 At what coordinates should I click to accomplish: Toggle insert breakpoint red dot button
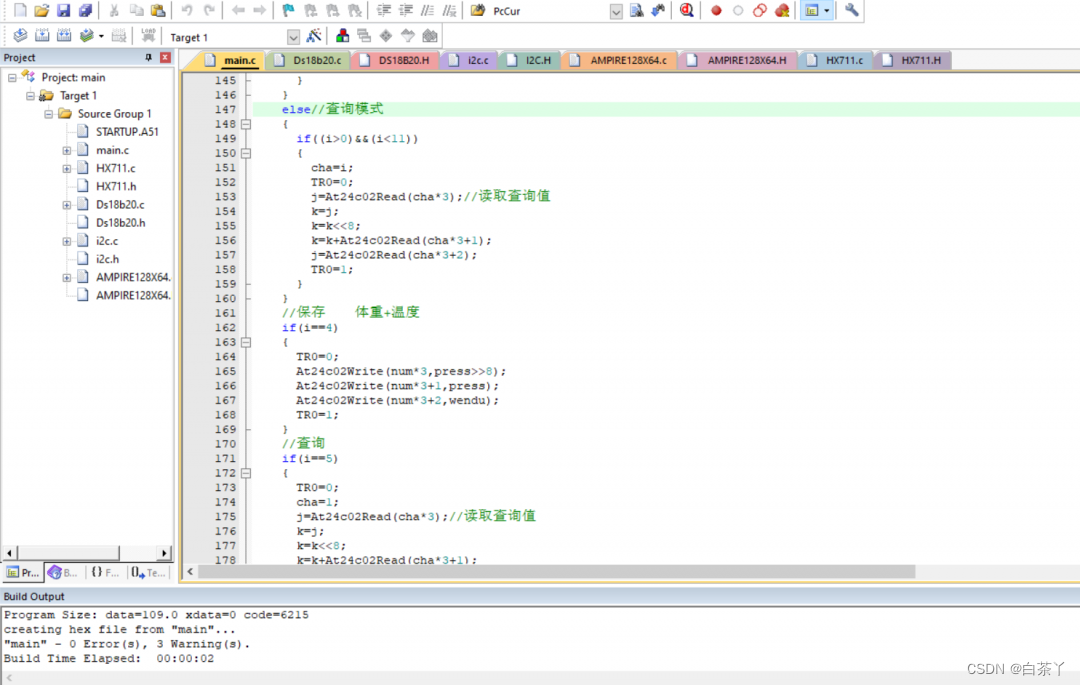tap(716, 10)
